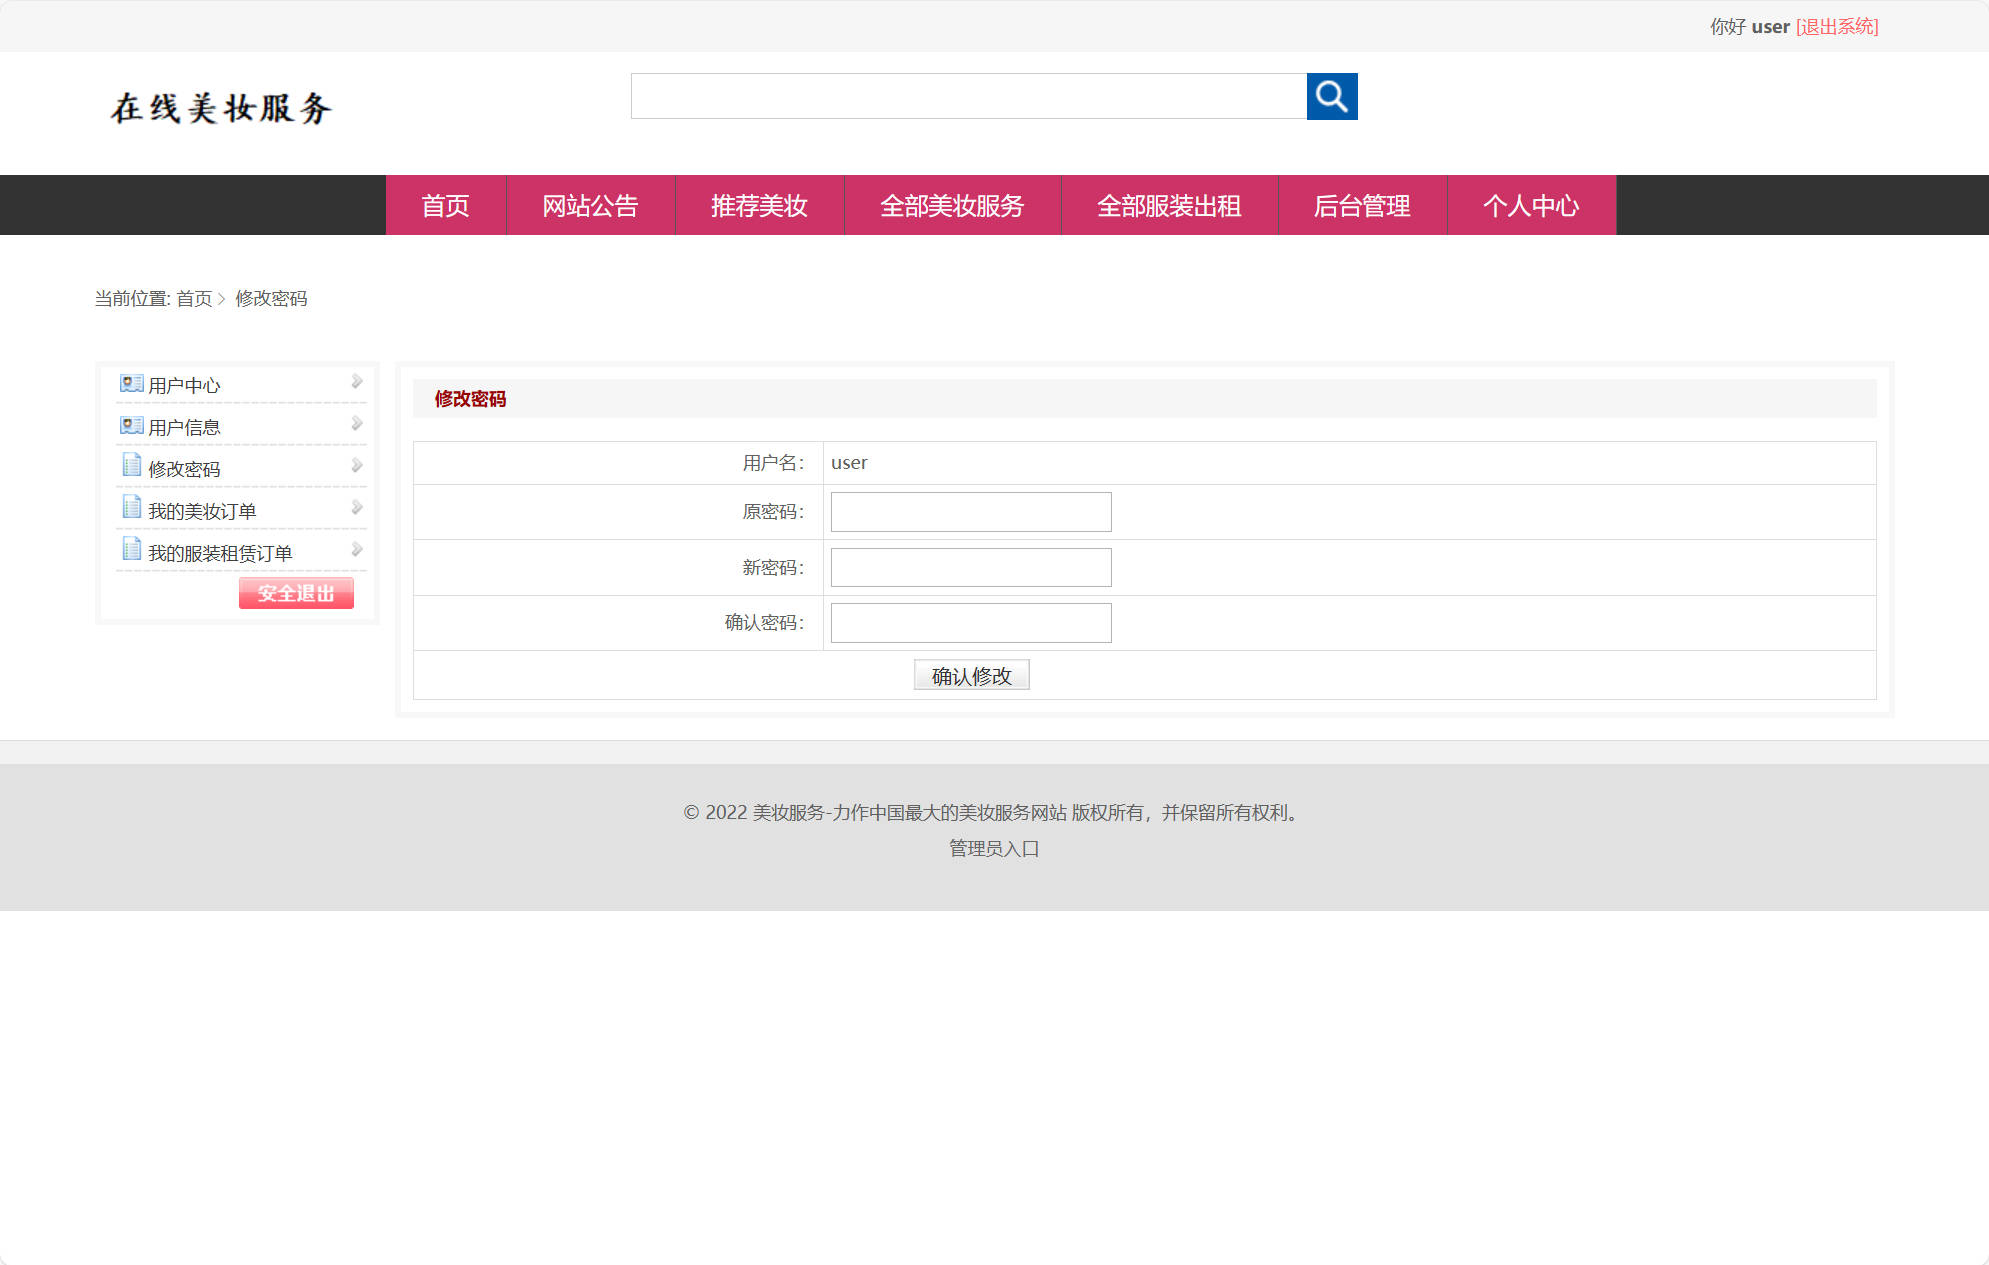The width and height of the screenshot is (1989, 1265).
Task: Expand the 我的服装租赁订单 chevron
Action: click(x=356, y=548)
